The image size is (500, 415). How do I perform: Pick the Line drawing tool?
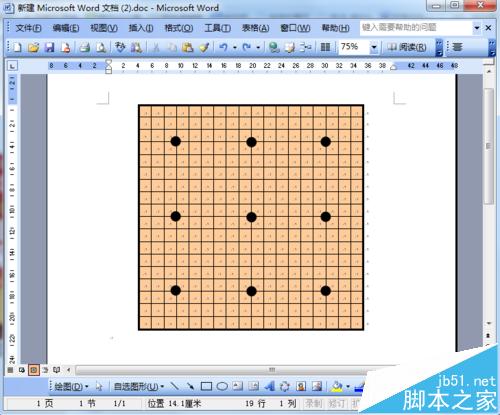174,386
